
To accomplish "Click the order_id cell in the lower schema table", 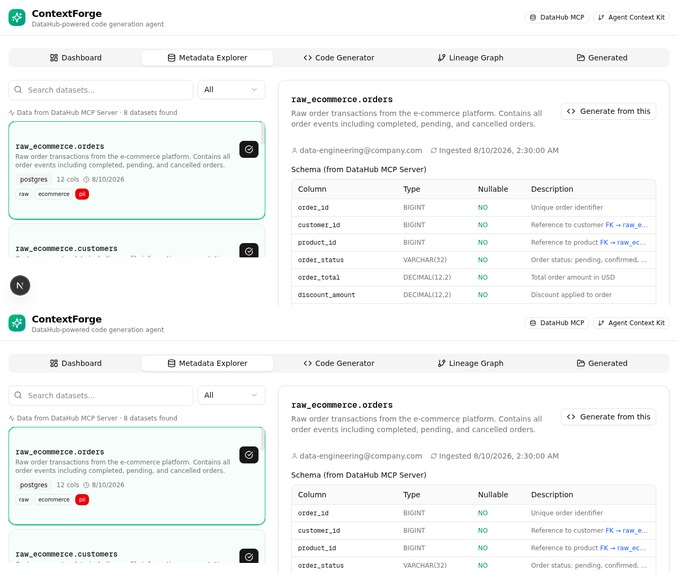I will (313, 513).
